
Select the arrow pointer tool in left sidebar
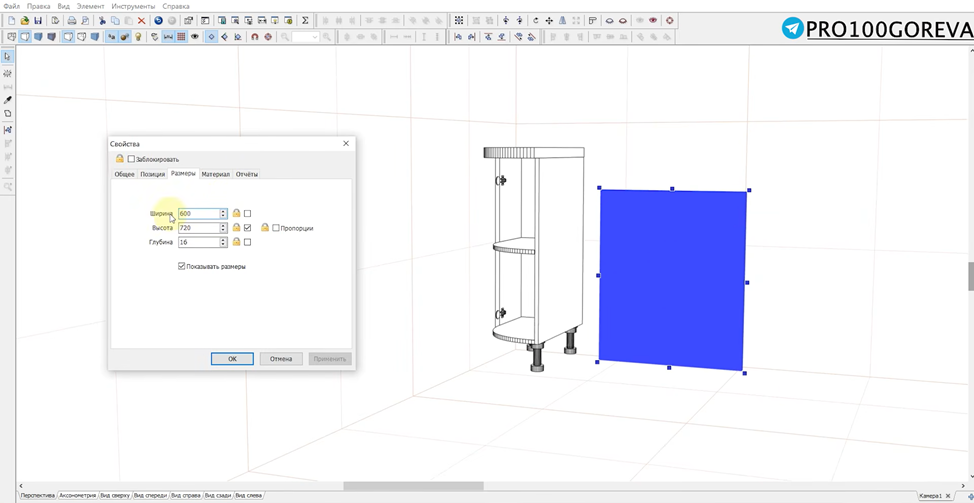coord(7,57)
